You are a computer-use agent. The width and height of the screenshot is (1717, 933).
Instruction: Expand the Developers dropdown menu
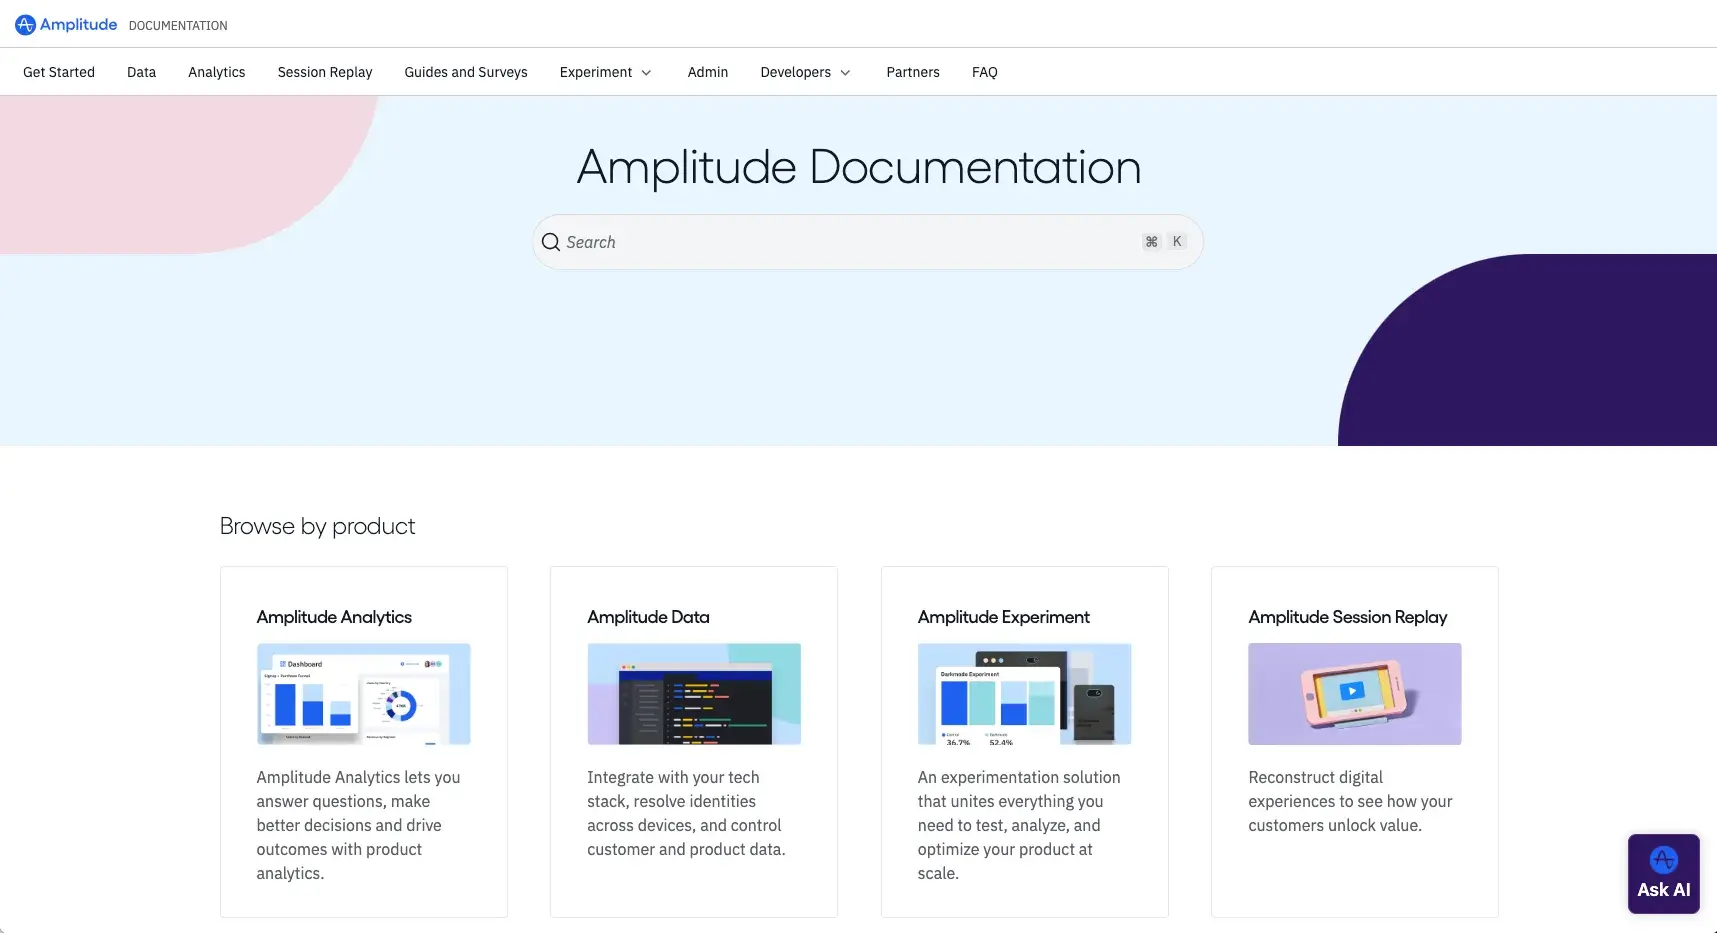coord(804,72)
